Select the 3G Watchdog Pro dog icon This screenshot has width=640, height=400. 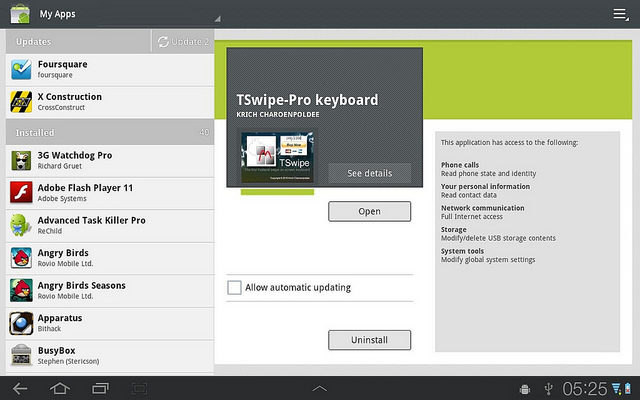coord(21,160)
